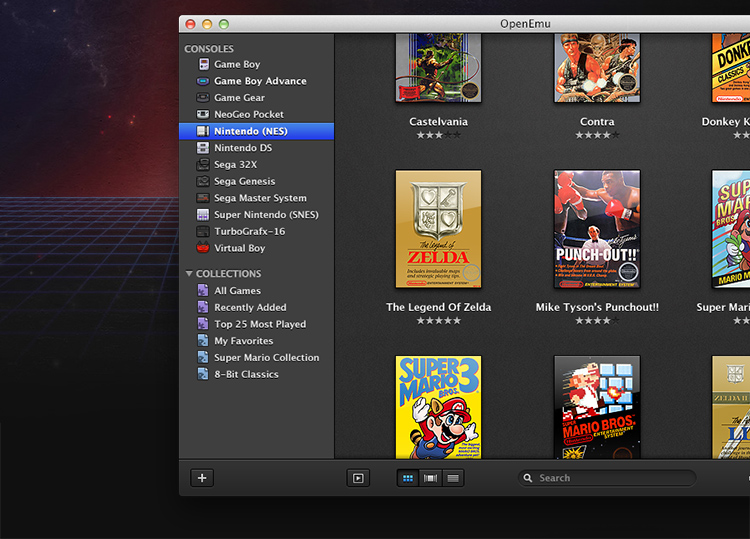Switch to cover flow view

pyautogui.click(x=430, y=478)
